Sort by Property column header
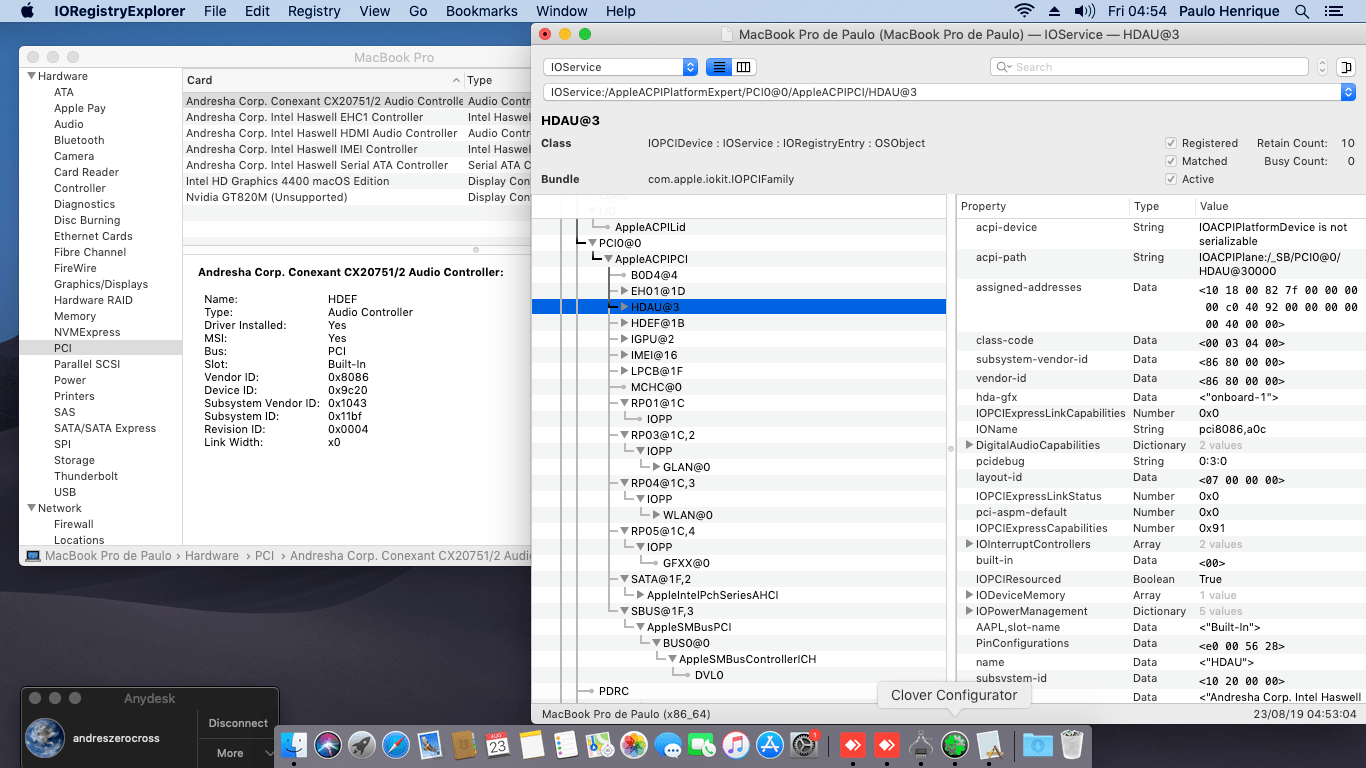1366x768 pixels. (x=1042, y=206)
